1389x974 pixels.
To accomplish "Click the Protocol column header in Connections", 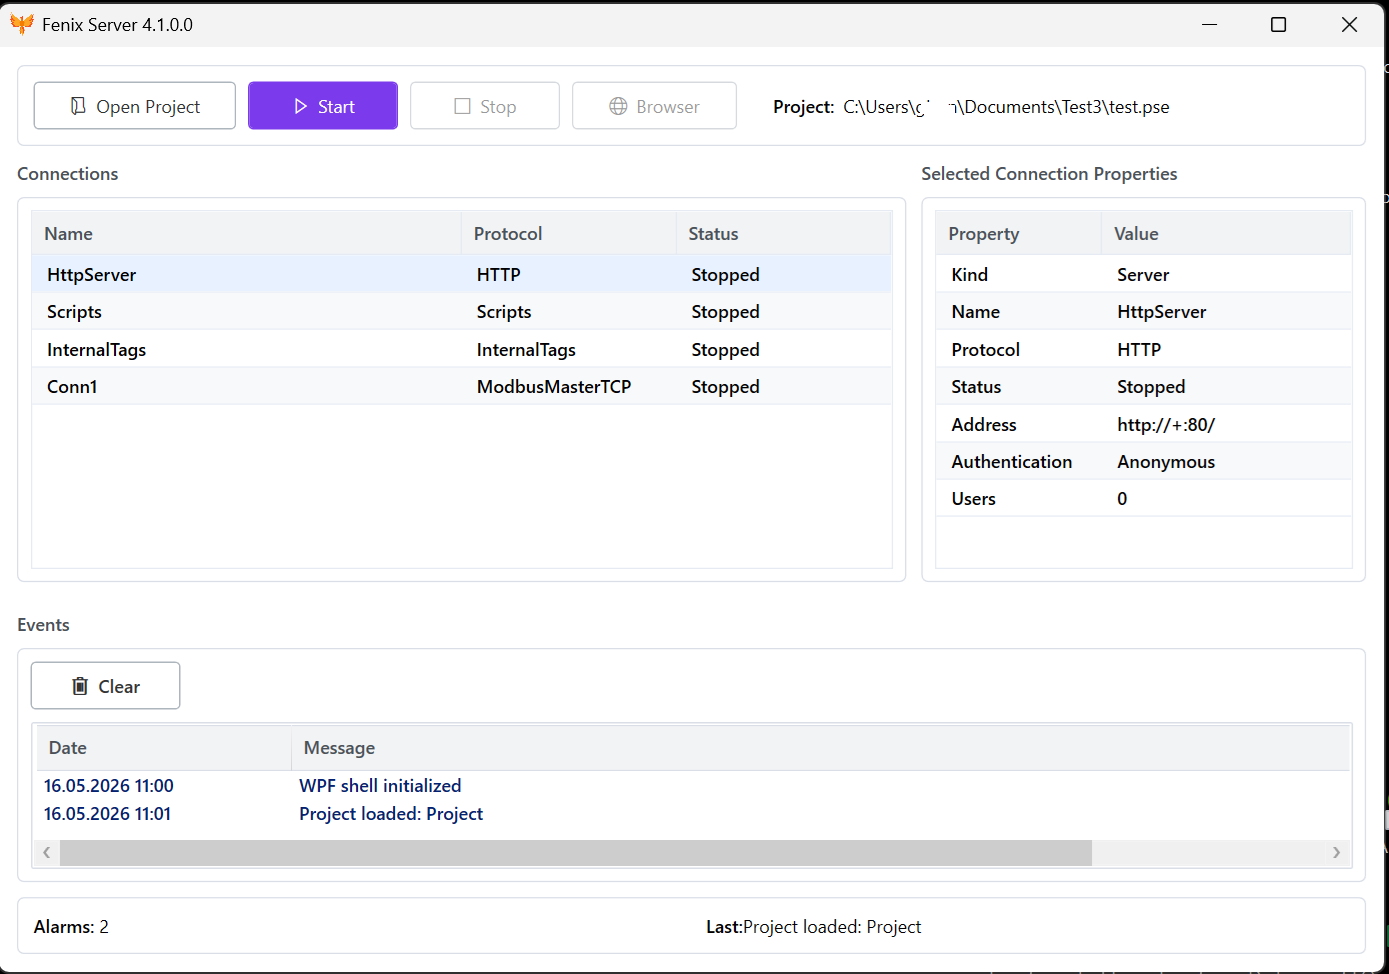I will [x=569, y=233].
